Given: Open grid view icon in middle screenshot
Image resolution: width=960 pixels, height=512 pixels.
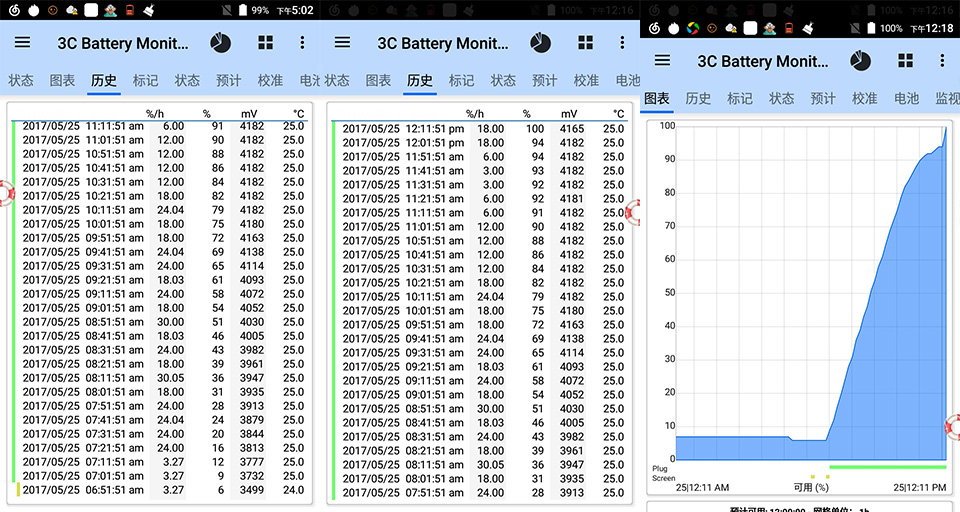Looking at the screenshot, I should tap(585, 43).
